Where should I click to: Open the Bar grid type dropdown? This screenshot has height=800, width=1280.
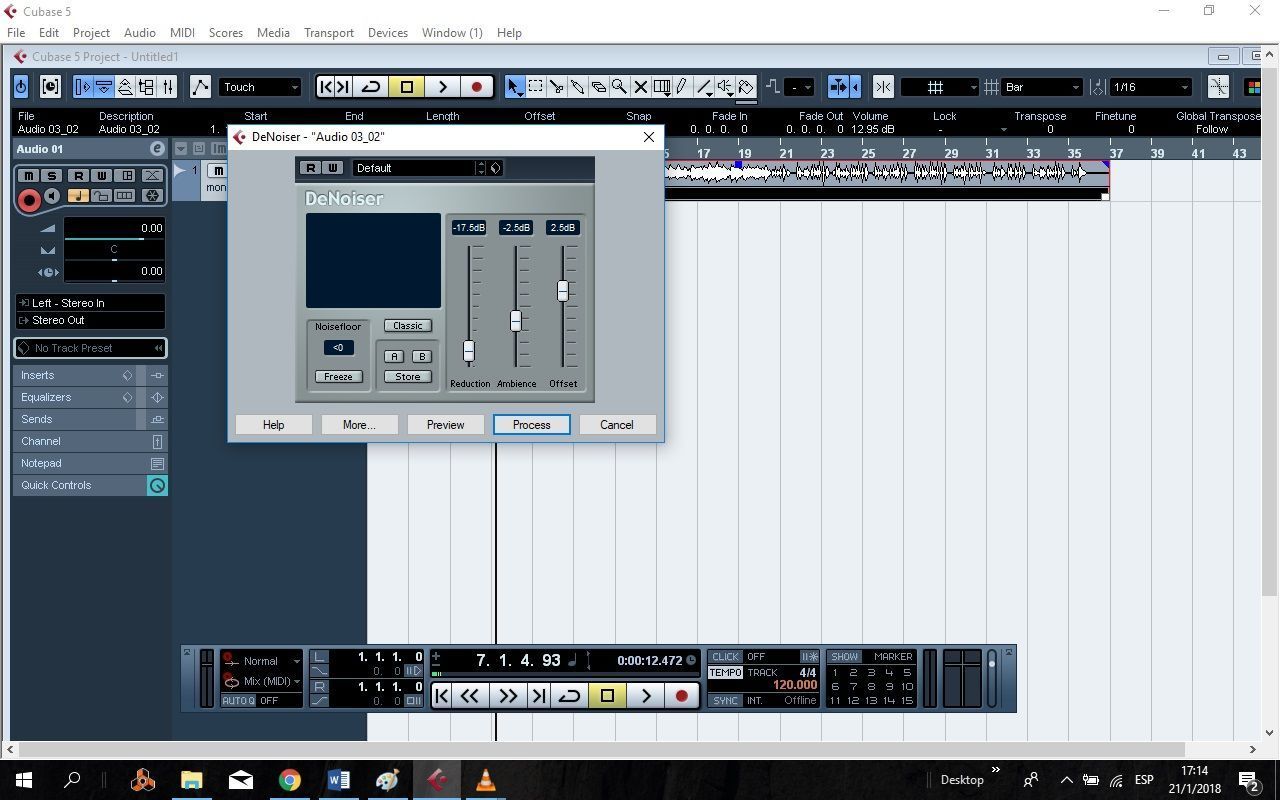1042,87
